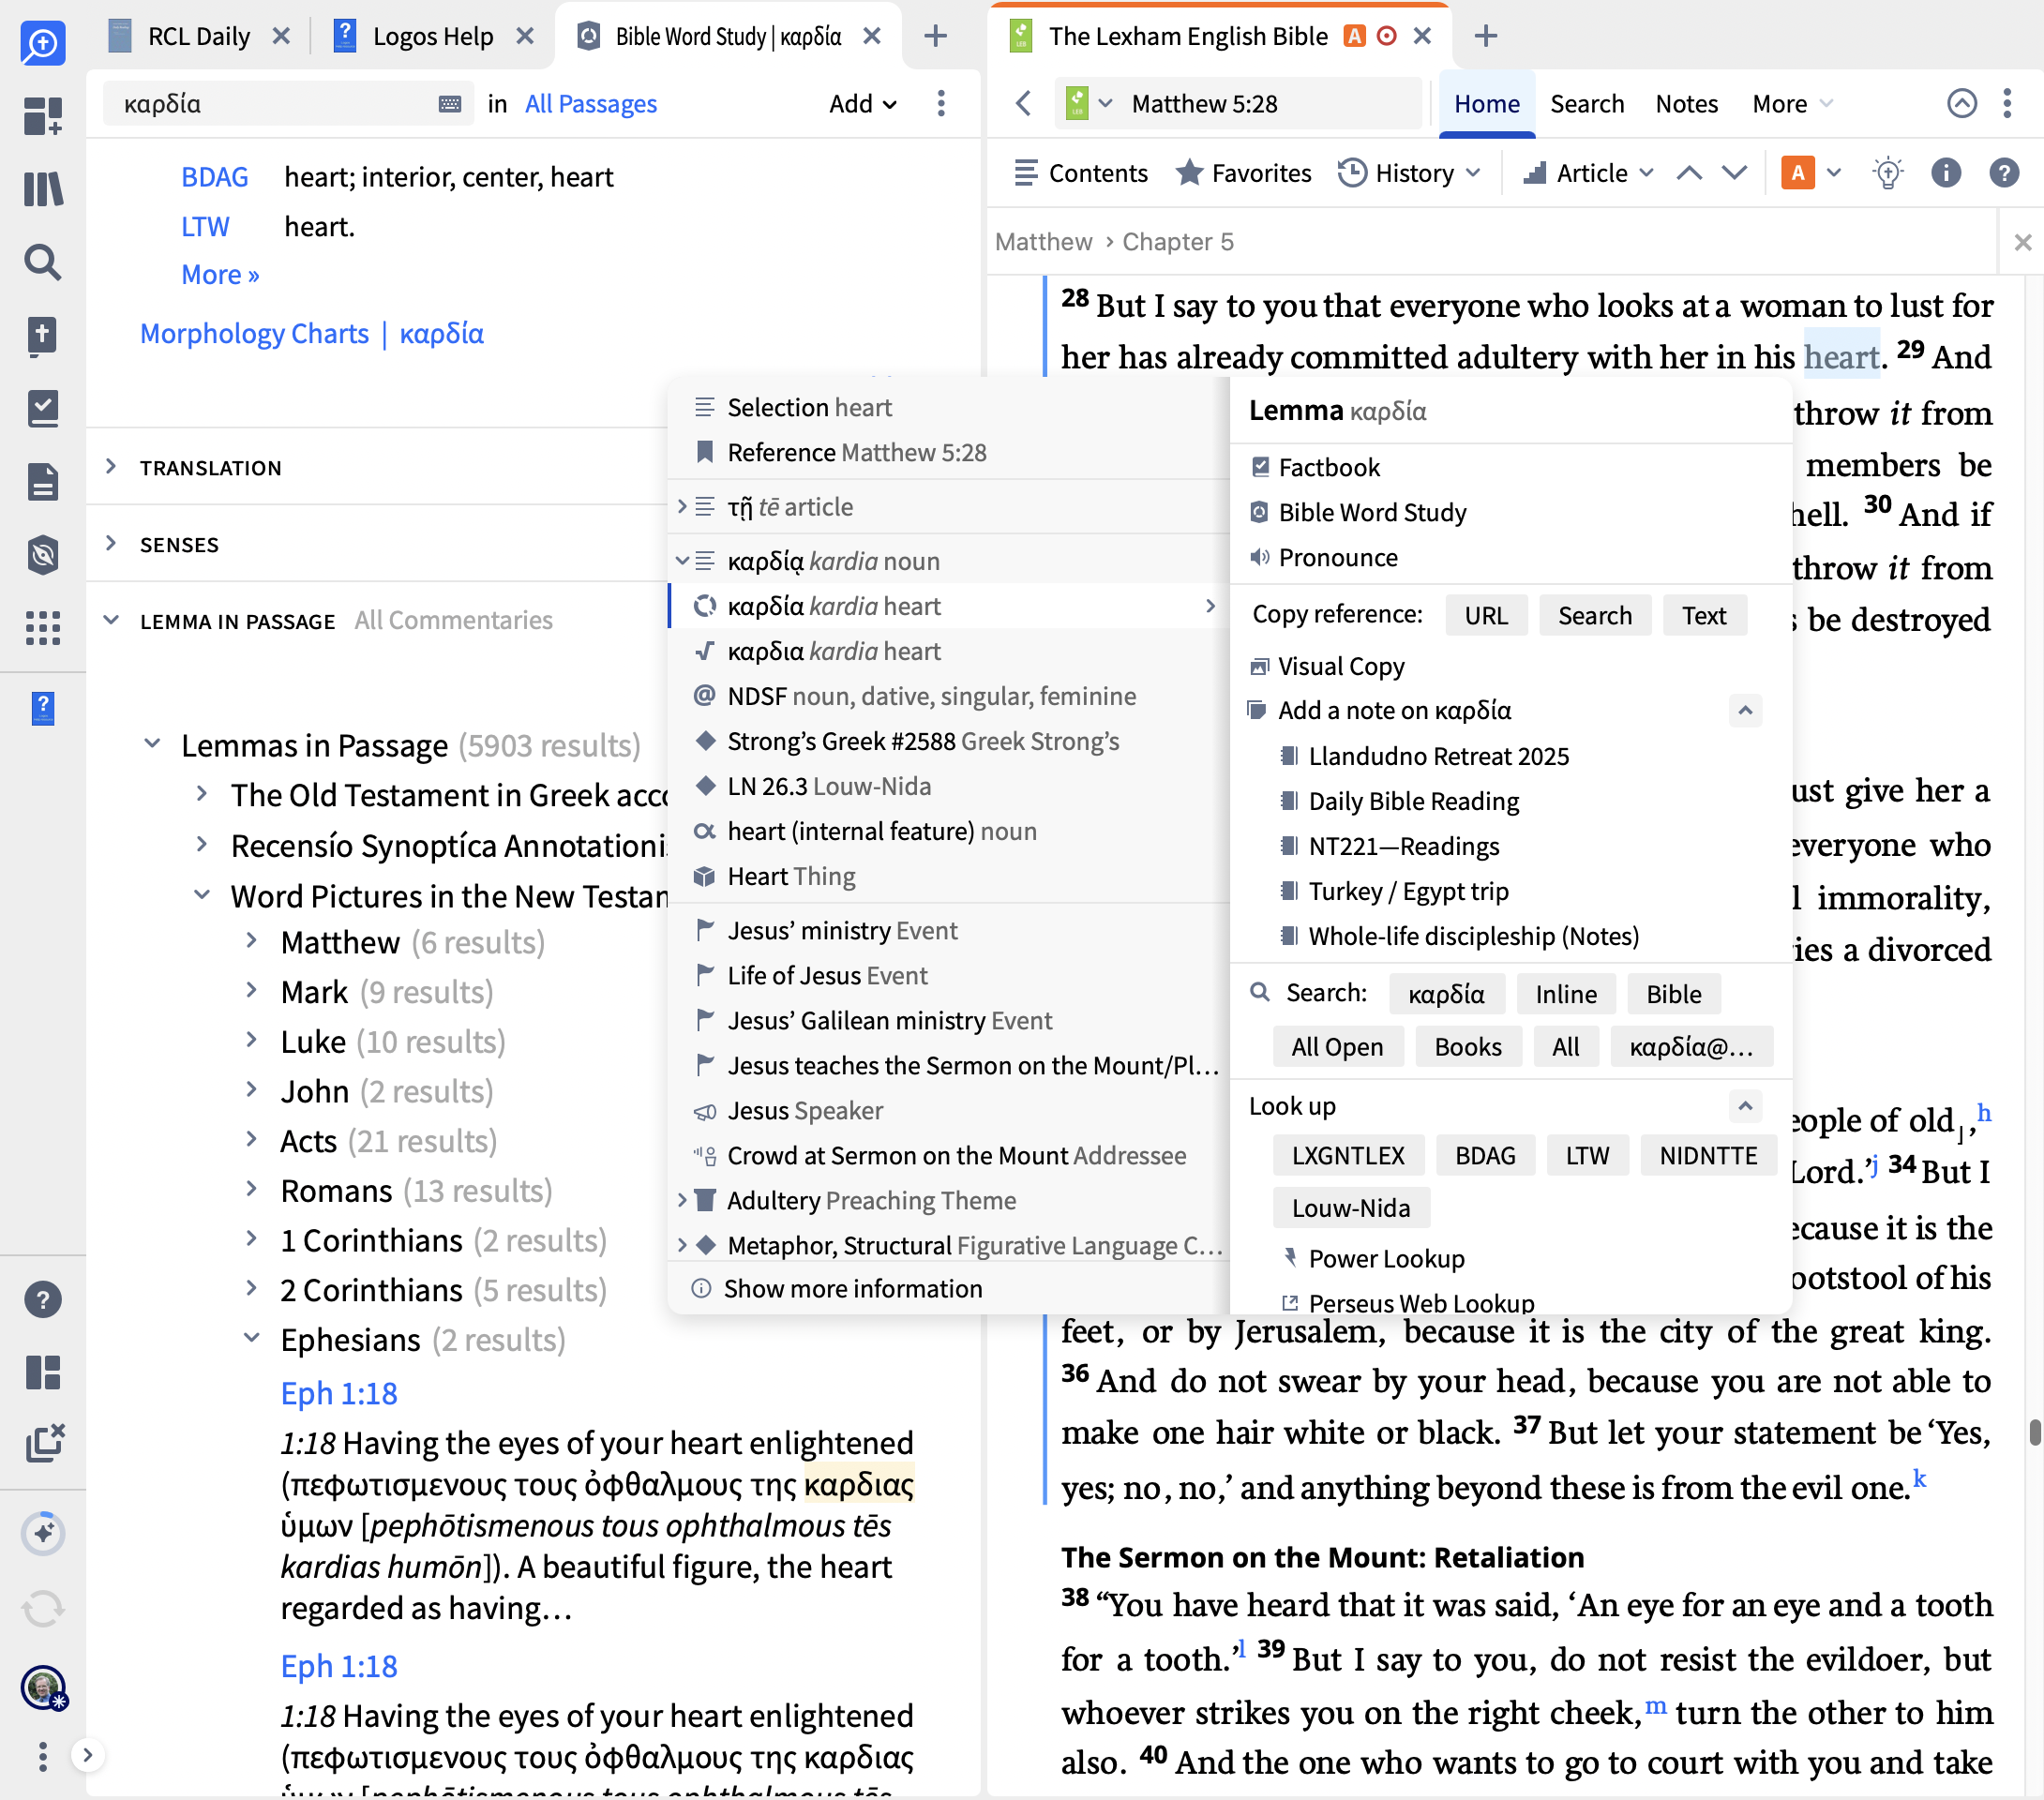2044x1800 pixels.
Task: Switch to the RCL Daily tab
Action: [x=198, y=37]
